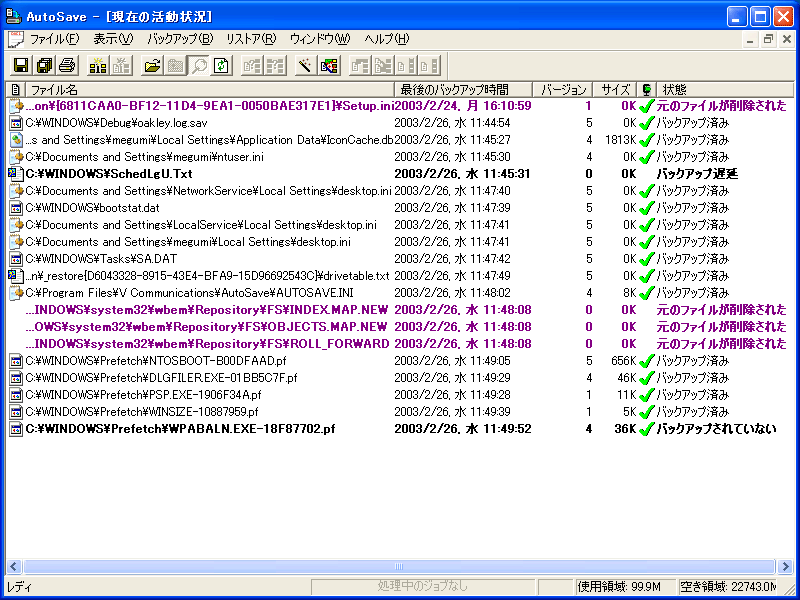Select the ROLL_FORWARD file name
The height and width of the screenshot is (600, 800).
click(207, 344)
